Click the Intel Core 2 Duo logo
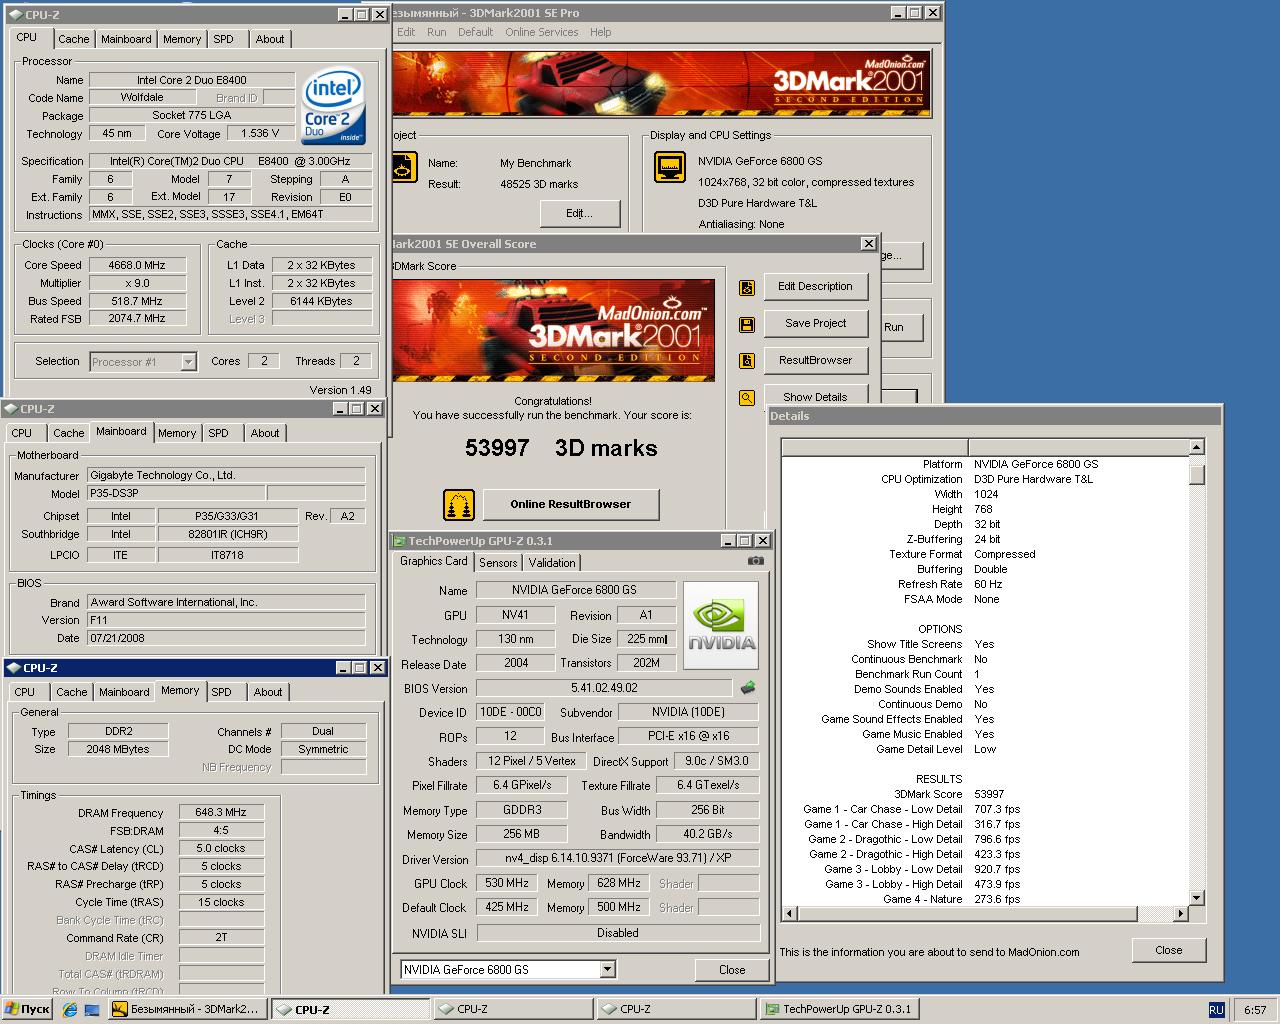Viewport: 1280px width, 1024px height. tap(333, 107)
